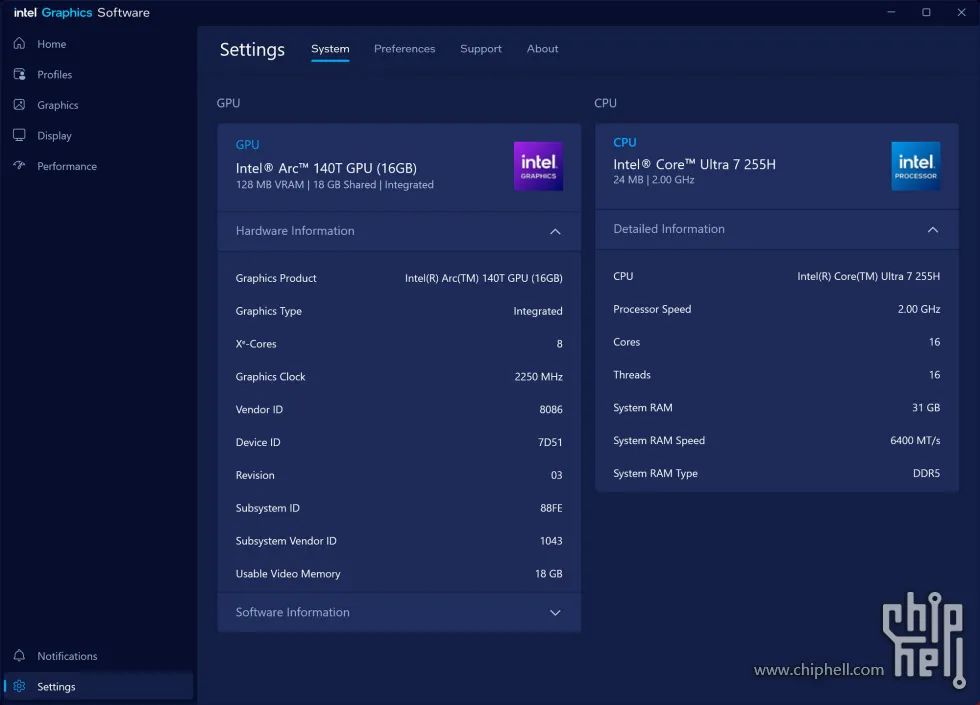
Task: Click the blue GPU card label
Action: tap(248, 144)
